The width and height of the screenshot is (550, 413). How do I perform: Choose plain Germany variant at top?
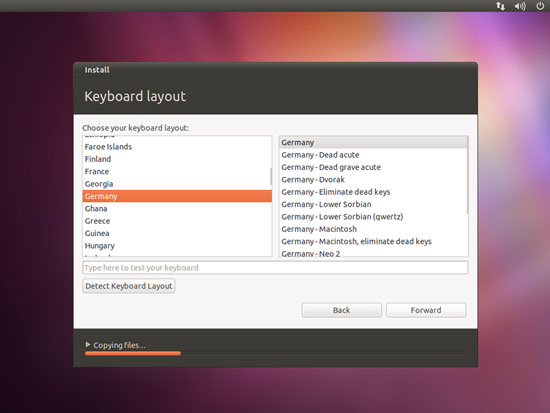coord(373,142)
